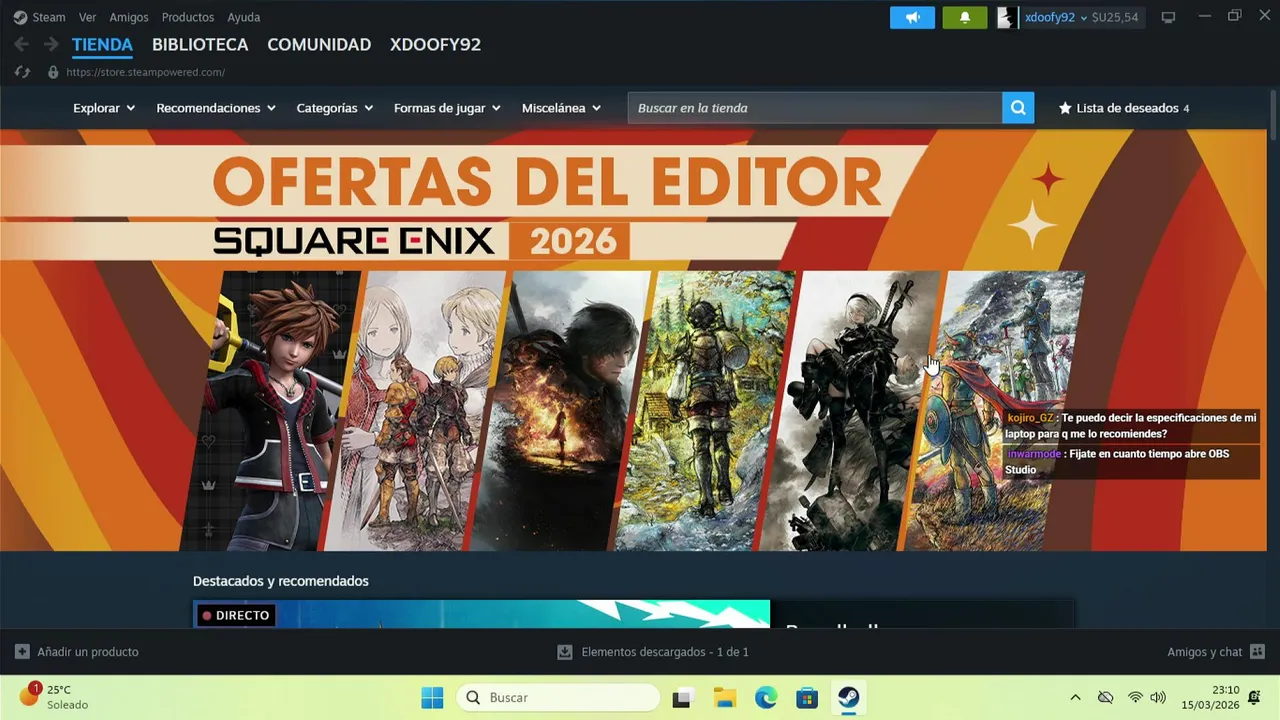Open the Final Fantasy XVI fire artwork

[x=560, y=410]
